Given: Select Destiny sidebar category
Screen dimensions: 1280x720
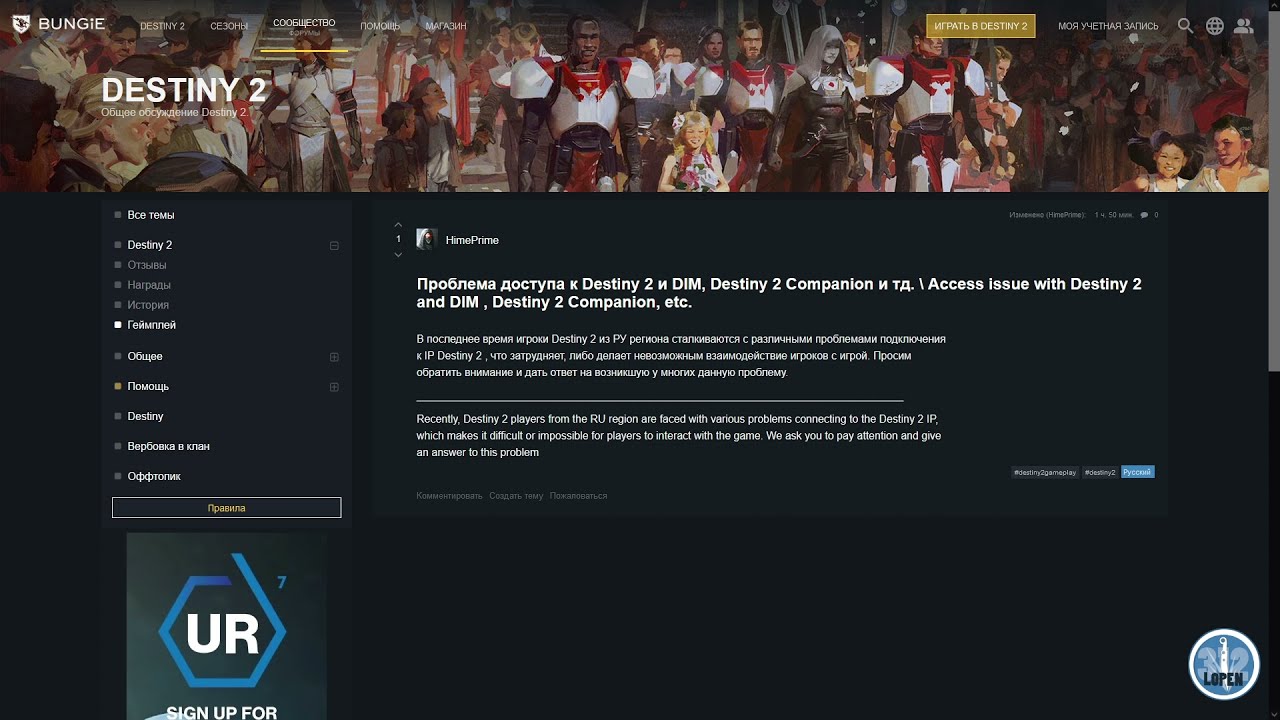Looking at the screenshot, I should coord(145,416).
